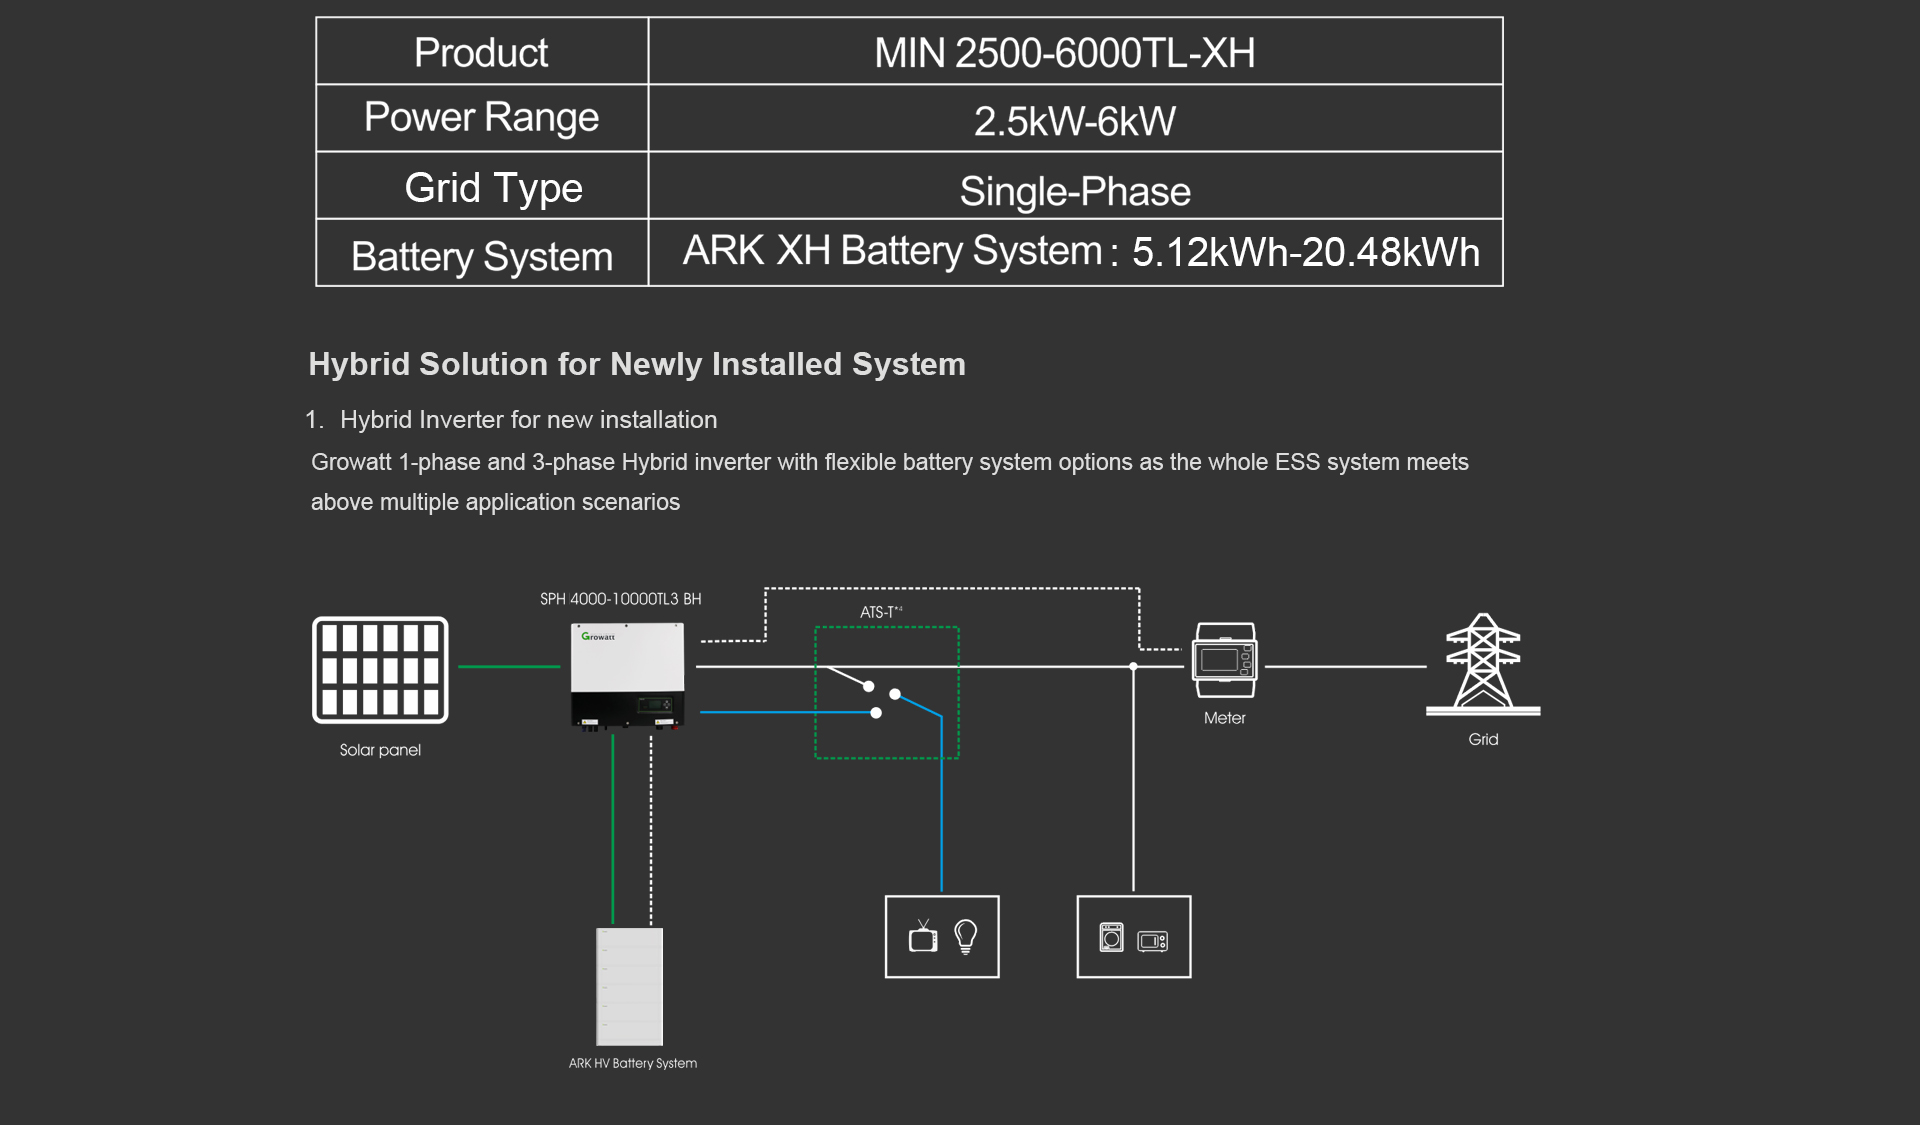The height and width of the screenshot is (1125, 1920).
Task: Click the ARK HV battery unit image
Action: (630, 986)
